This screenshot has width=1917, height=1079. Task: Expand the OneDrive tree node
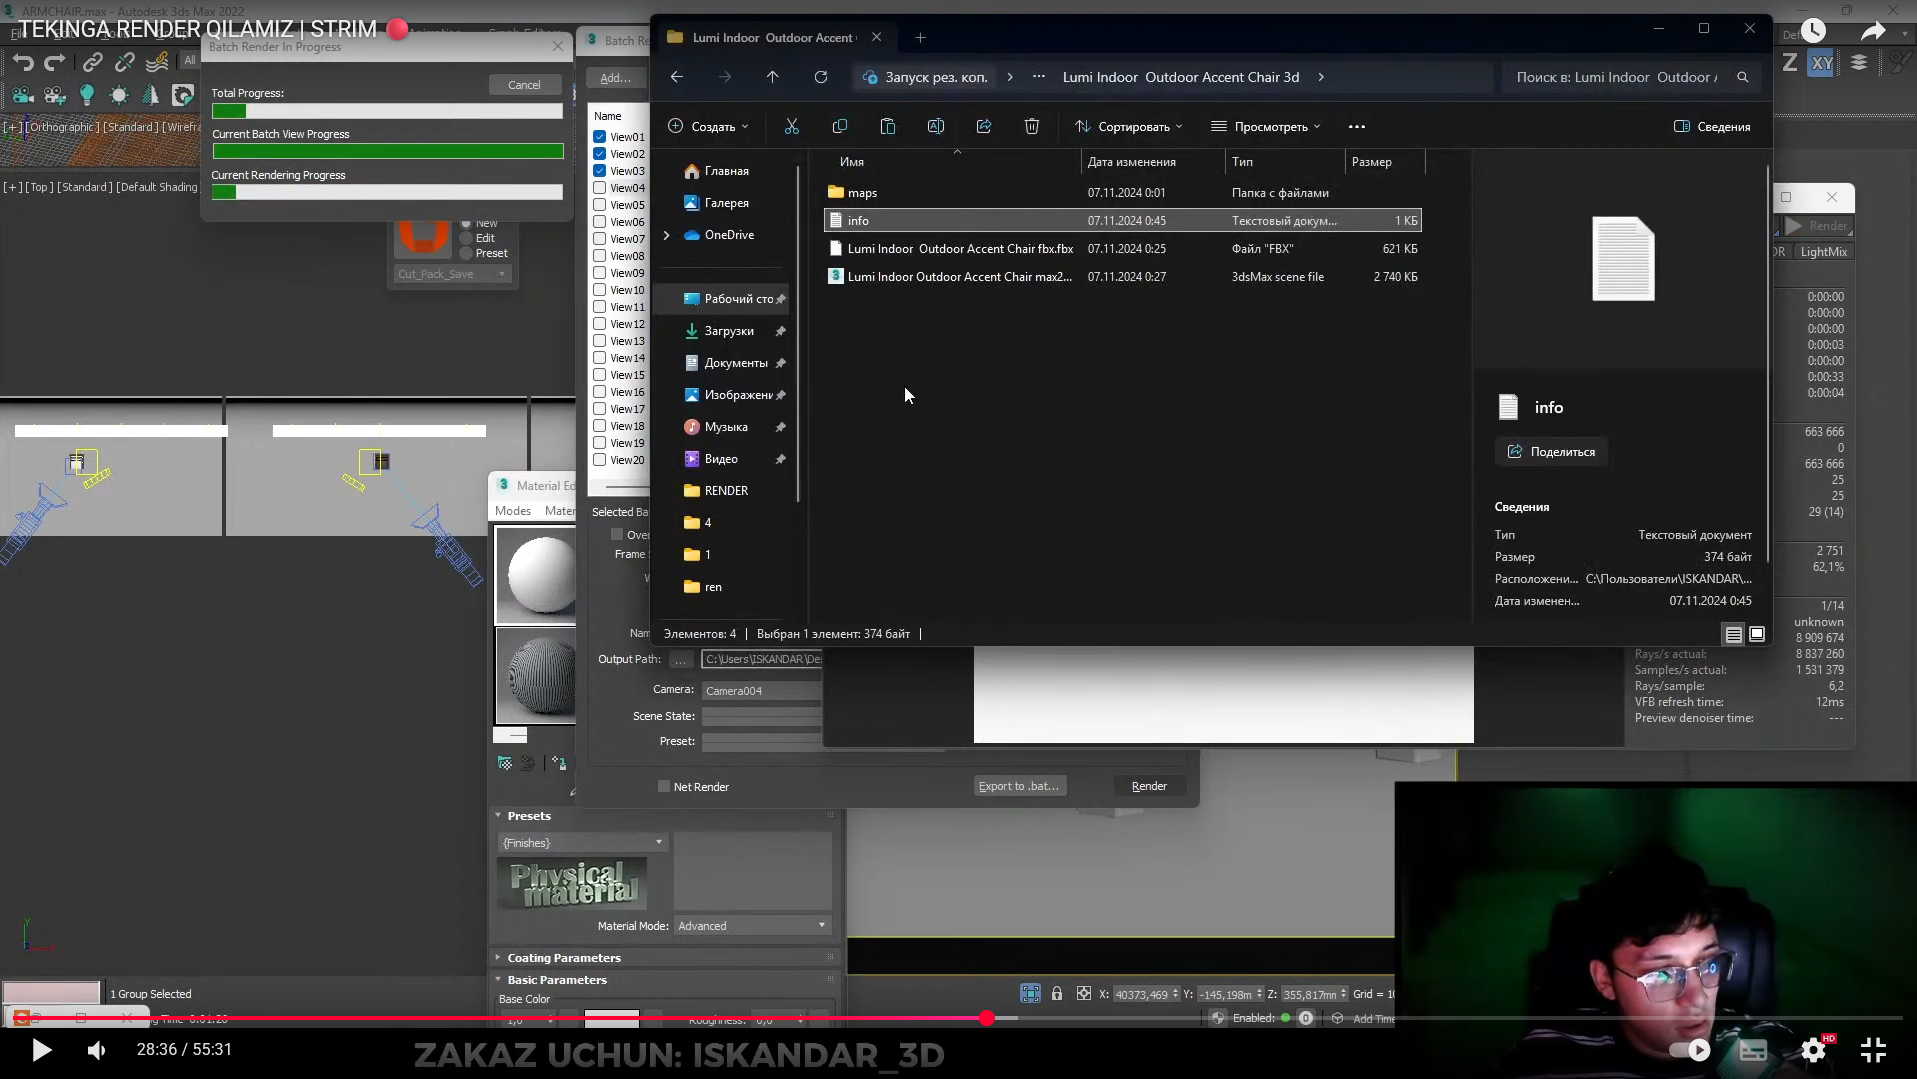(667, 235)
